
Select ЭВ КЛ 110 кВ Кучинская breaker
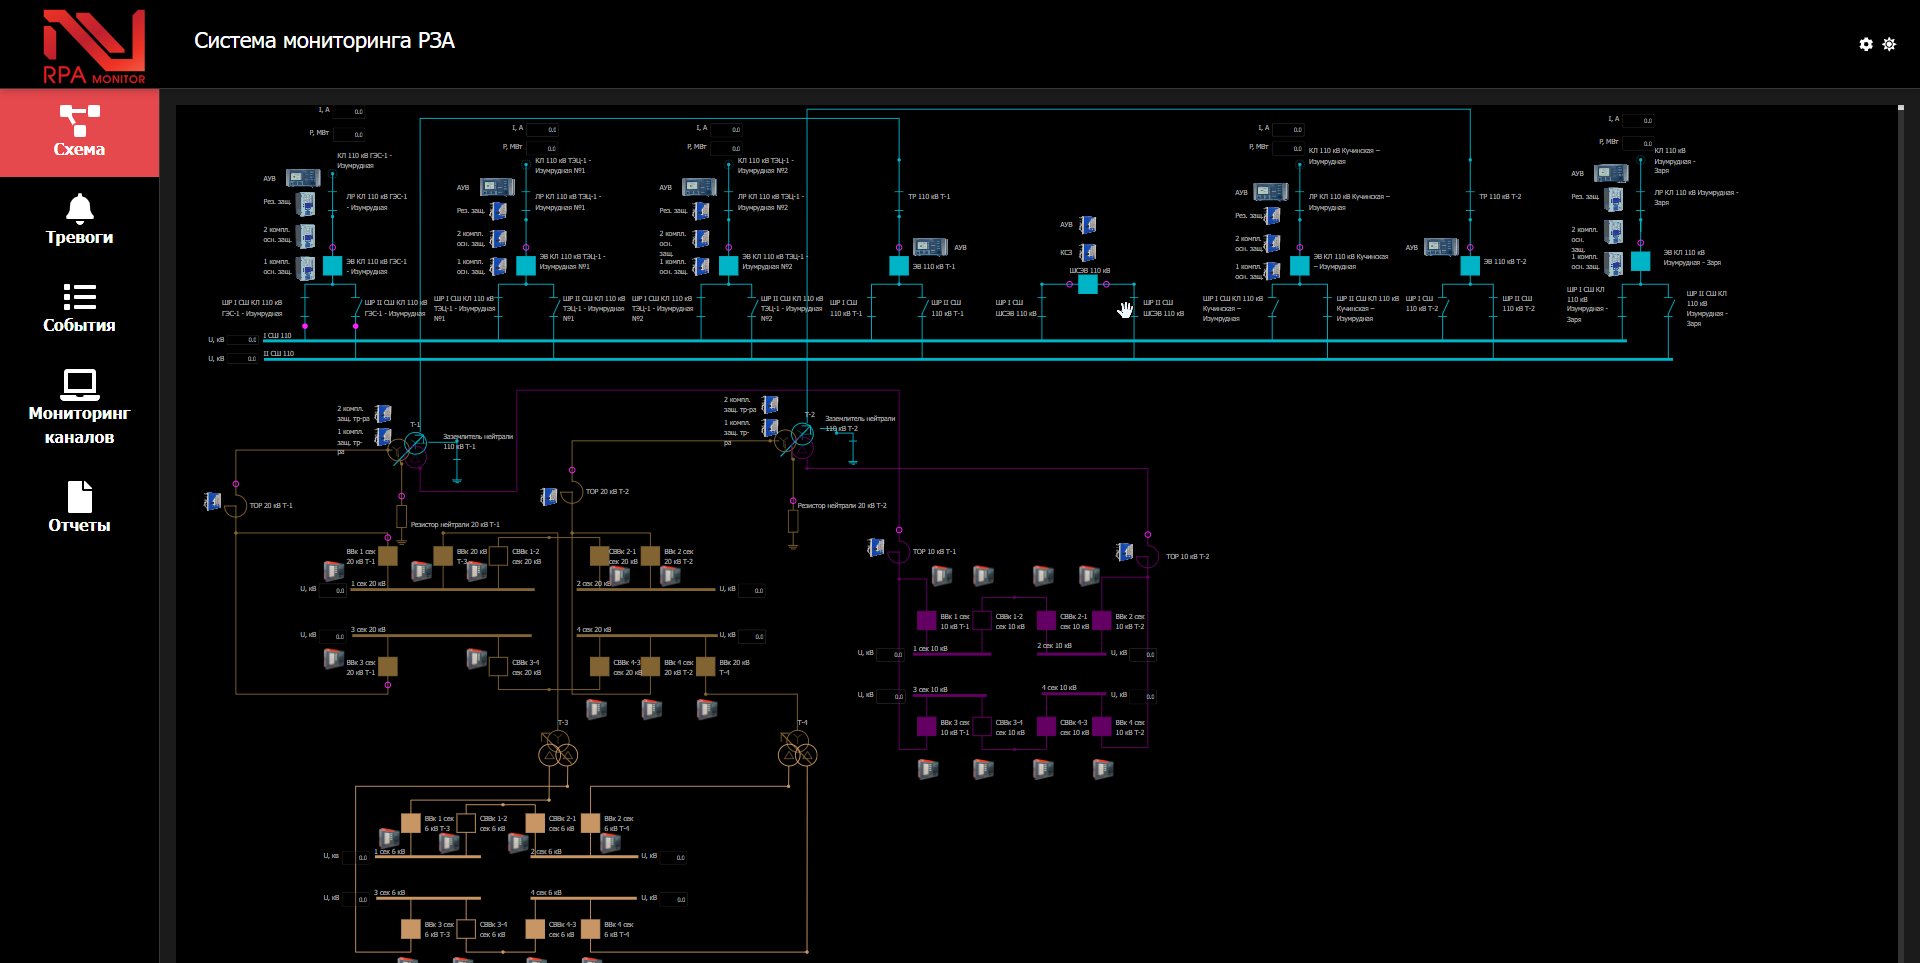(1300, 266)
